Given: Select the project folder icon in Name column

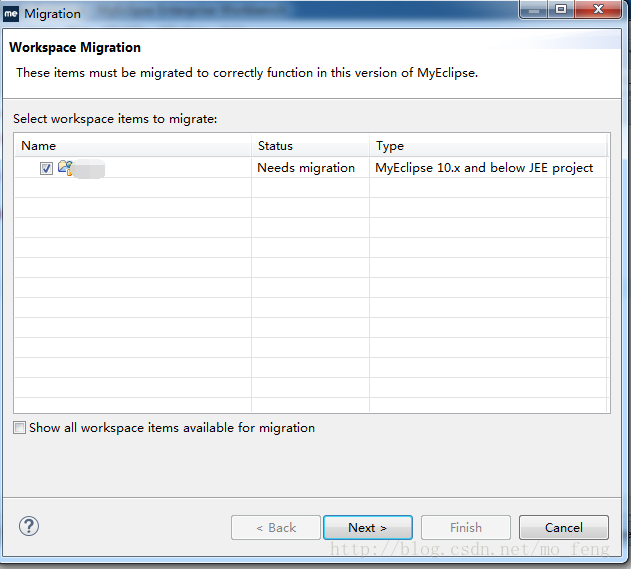Looking at the screenshot, I should tap(65, 168).
